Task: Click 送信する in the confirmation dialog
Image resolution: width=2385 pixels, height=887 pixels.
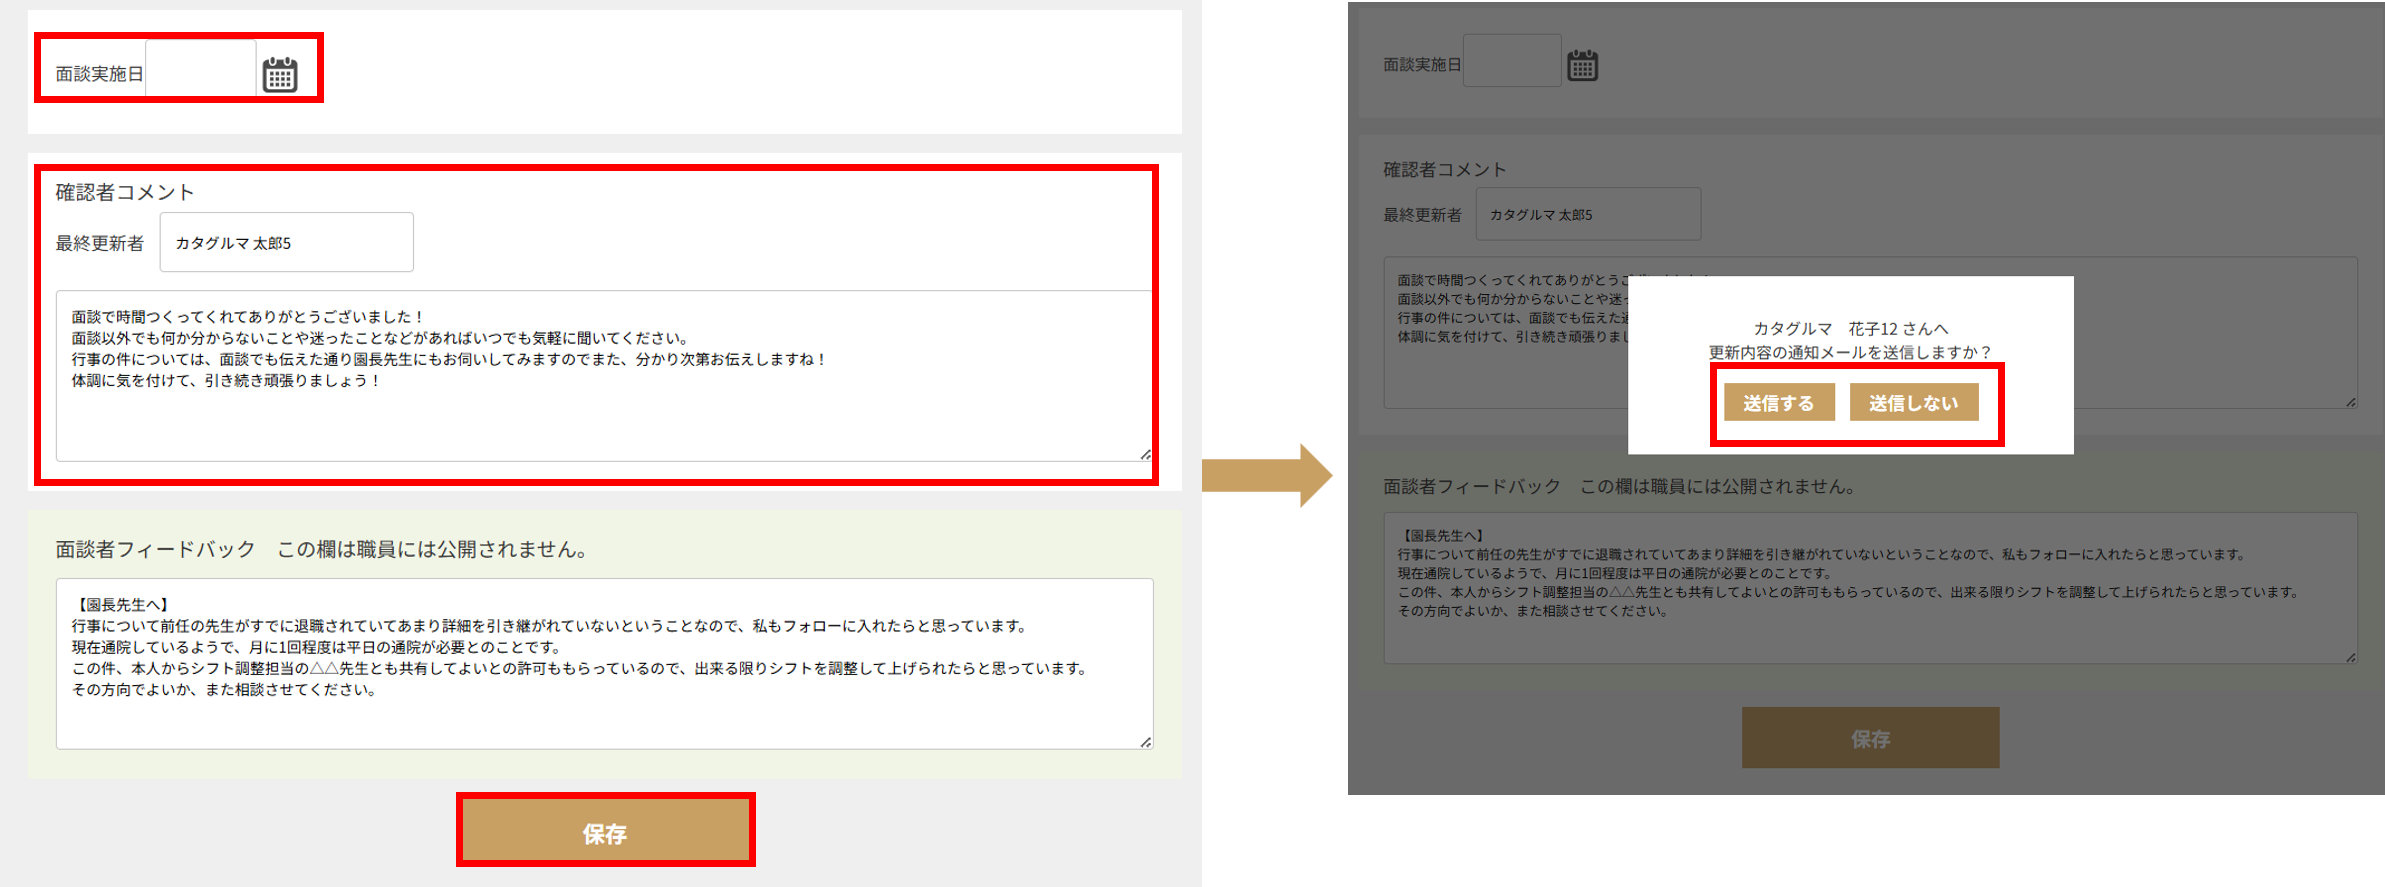Action: pyautogui.click(x=1779, y=403)
